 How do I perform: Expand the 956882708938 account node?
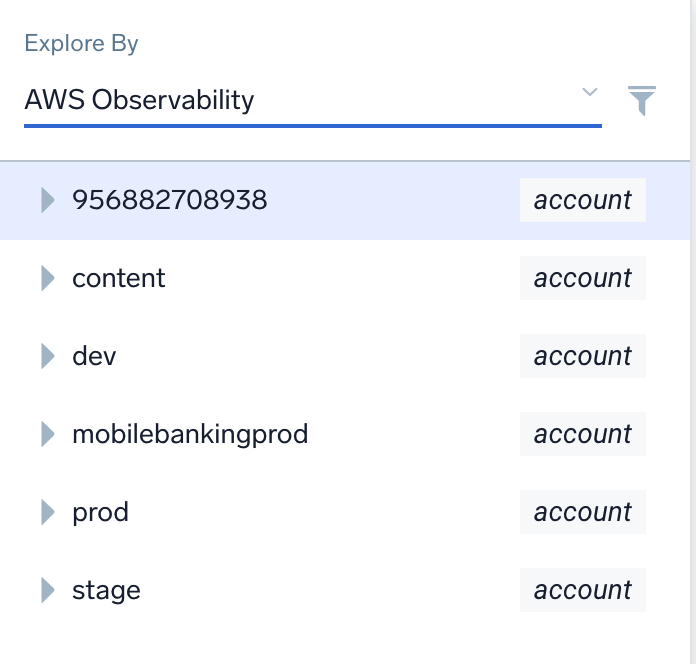(x=47, y=200)
